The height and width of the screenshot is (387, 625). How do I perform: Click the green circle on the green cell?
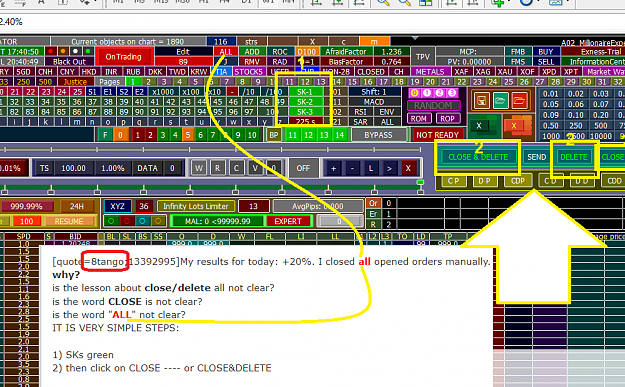[x=111, y=221]
